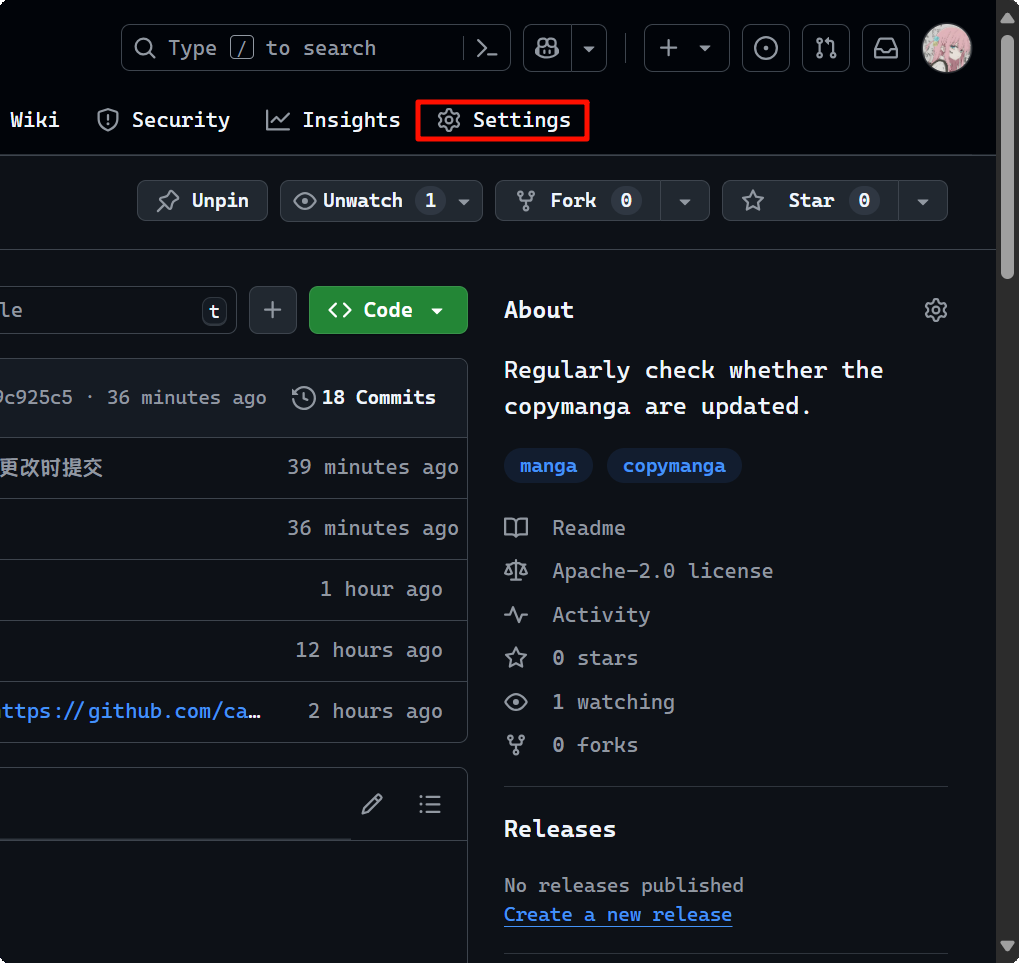The height and width of the screenshot is (963, 1019).
Task: Fork the repository
Action: pos(578,201)
